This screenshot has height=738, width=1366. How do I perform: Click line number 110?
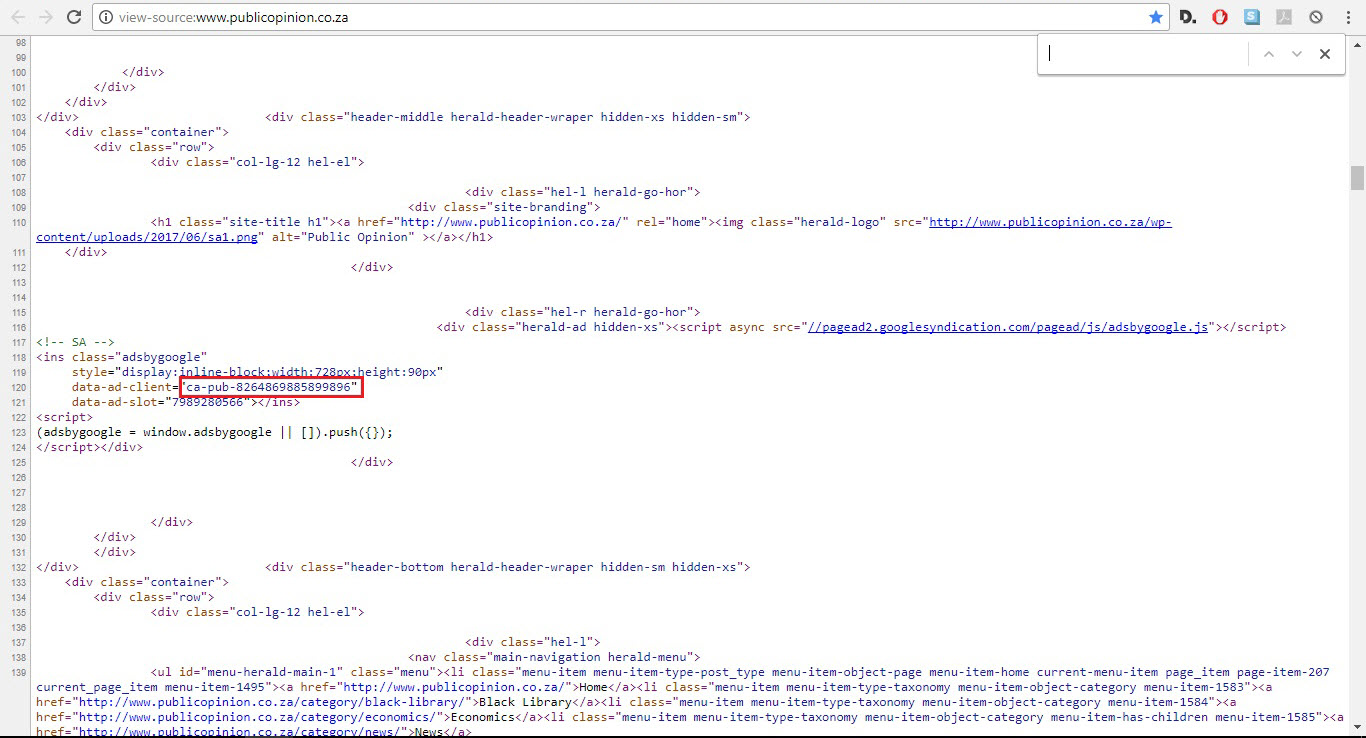[x=19, y=222]
